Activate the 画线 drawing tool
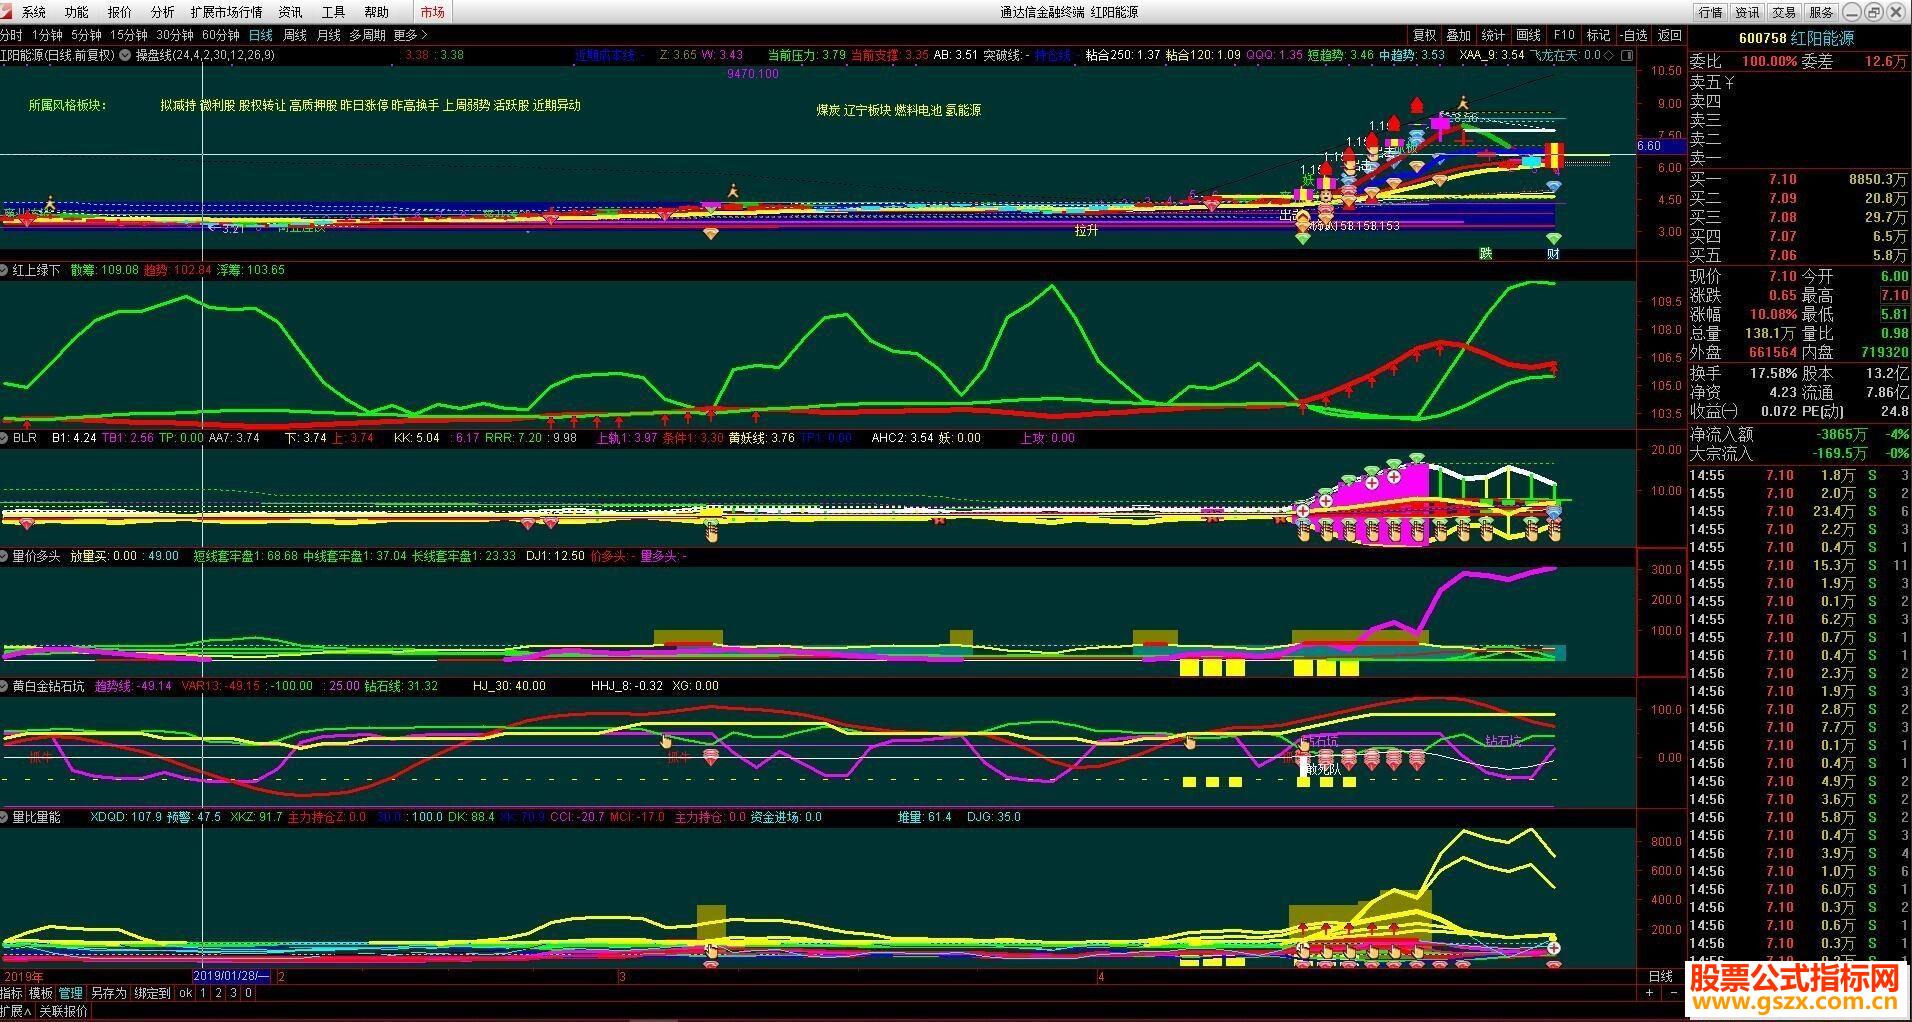This screenshot has width=1912, height=1022. (x=1528, y=35)
